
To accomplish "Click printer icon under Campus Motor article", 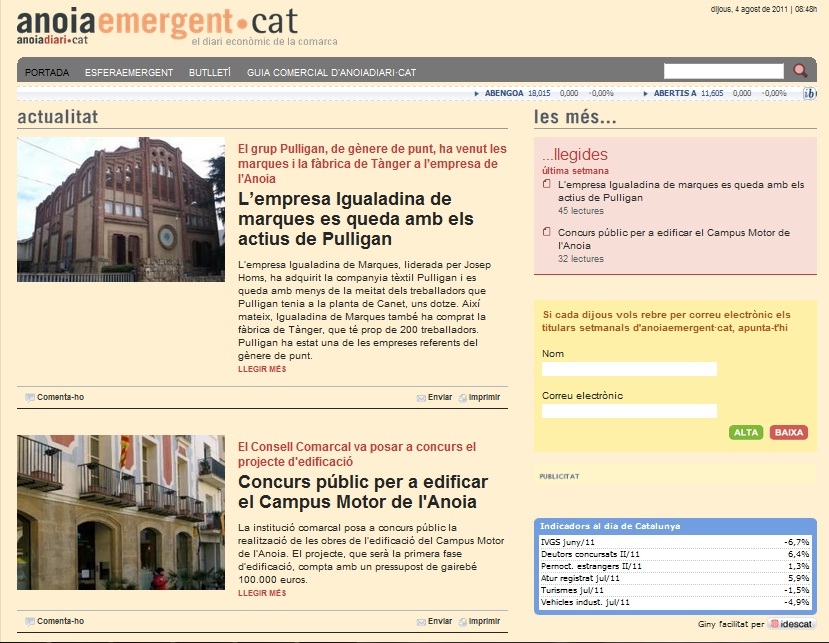I will tap(463, 622).
